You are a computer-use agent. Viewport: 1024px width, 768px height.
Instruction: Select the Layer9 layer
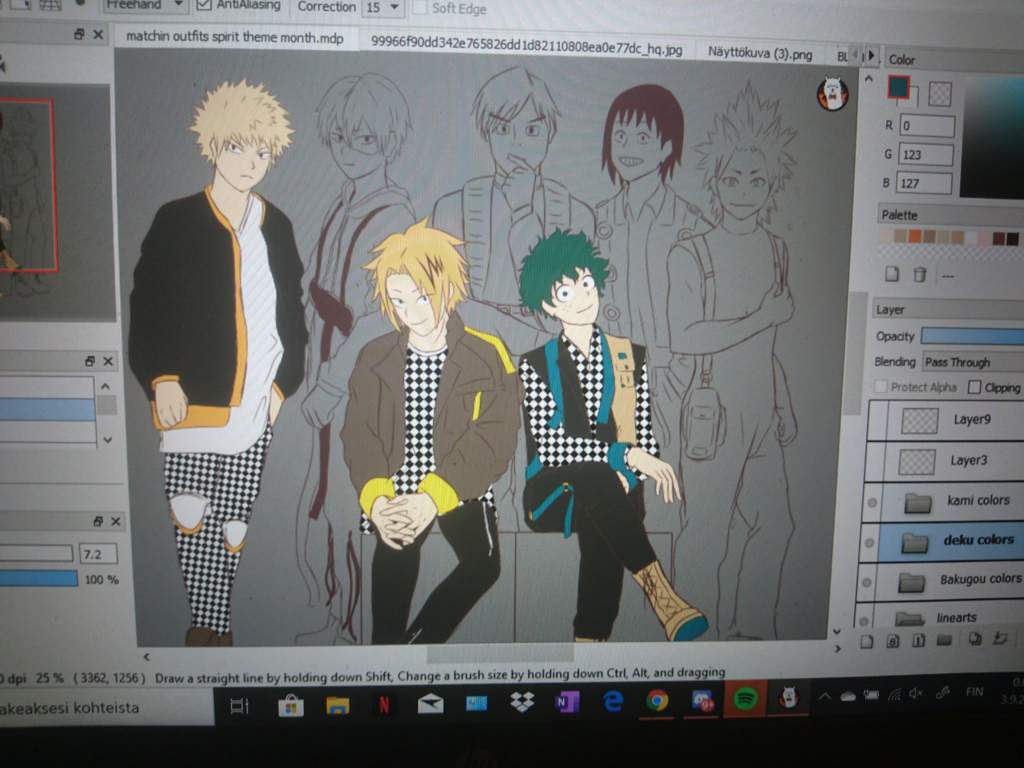click(x=960, y=420)
